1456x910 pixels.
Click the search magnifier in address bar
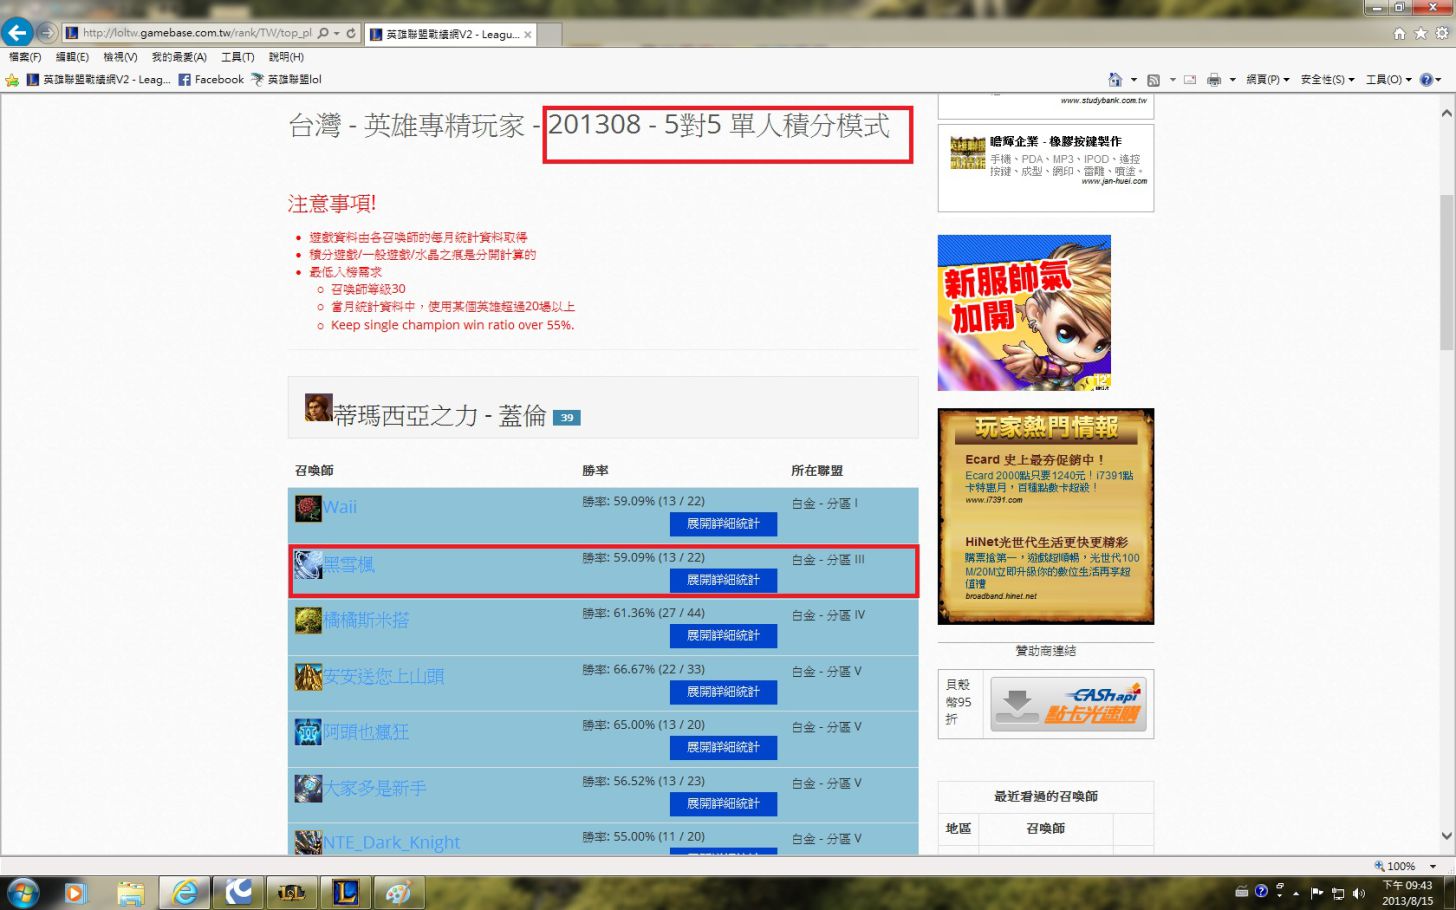tap(323, 33)
